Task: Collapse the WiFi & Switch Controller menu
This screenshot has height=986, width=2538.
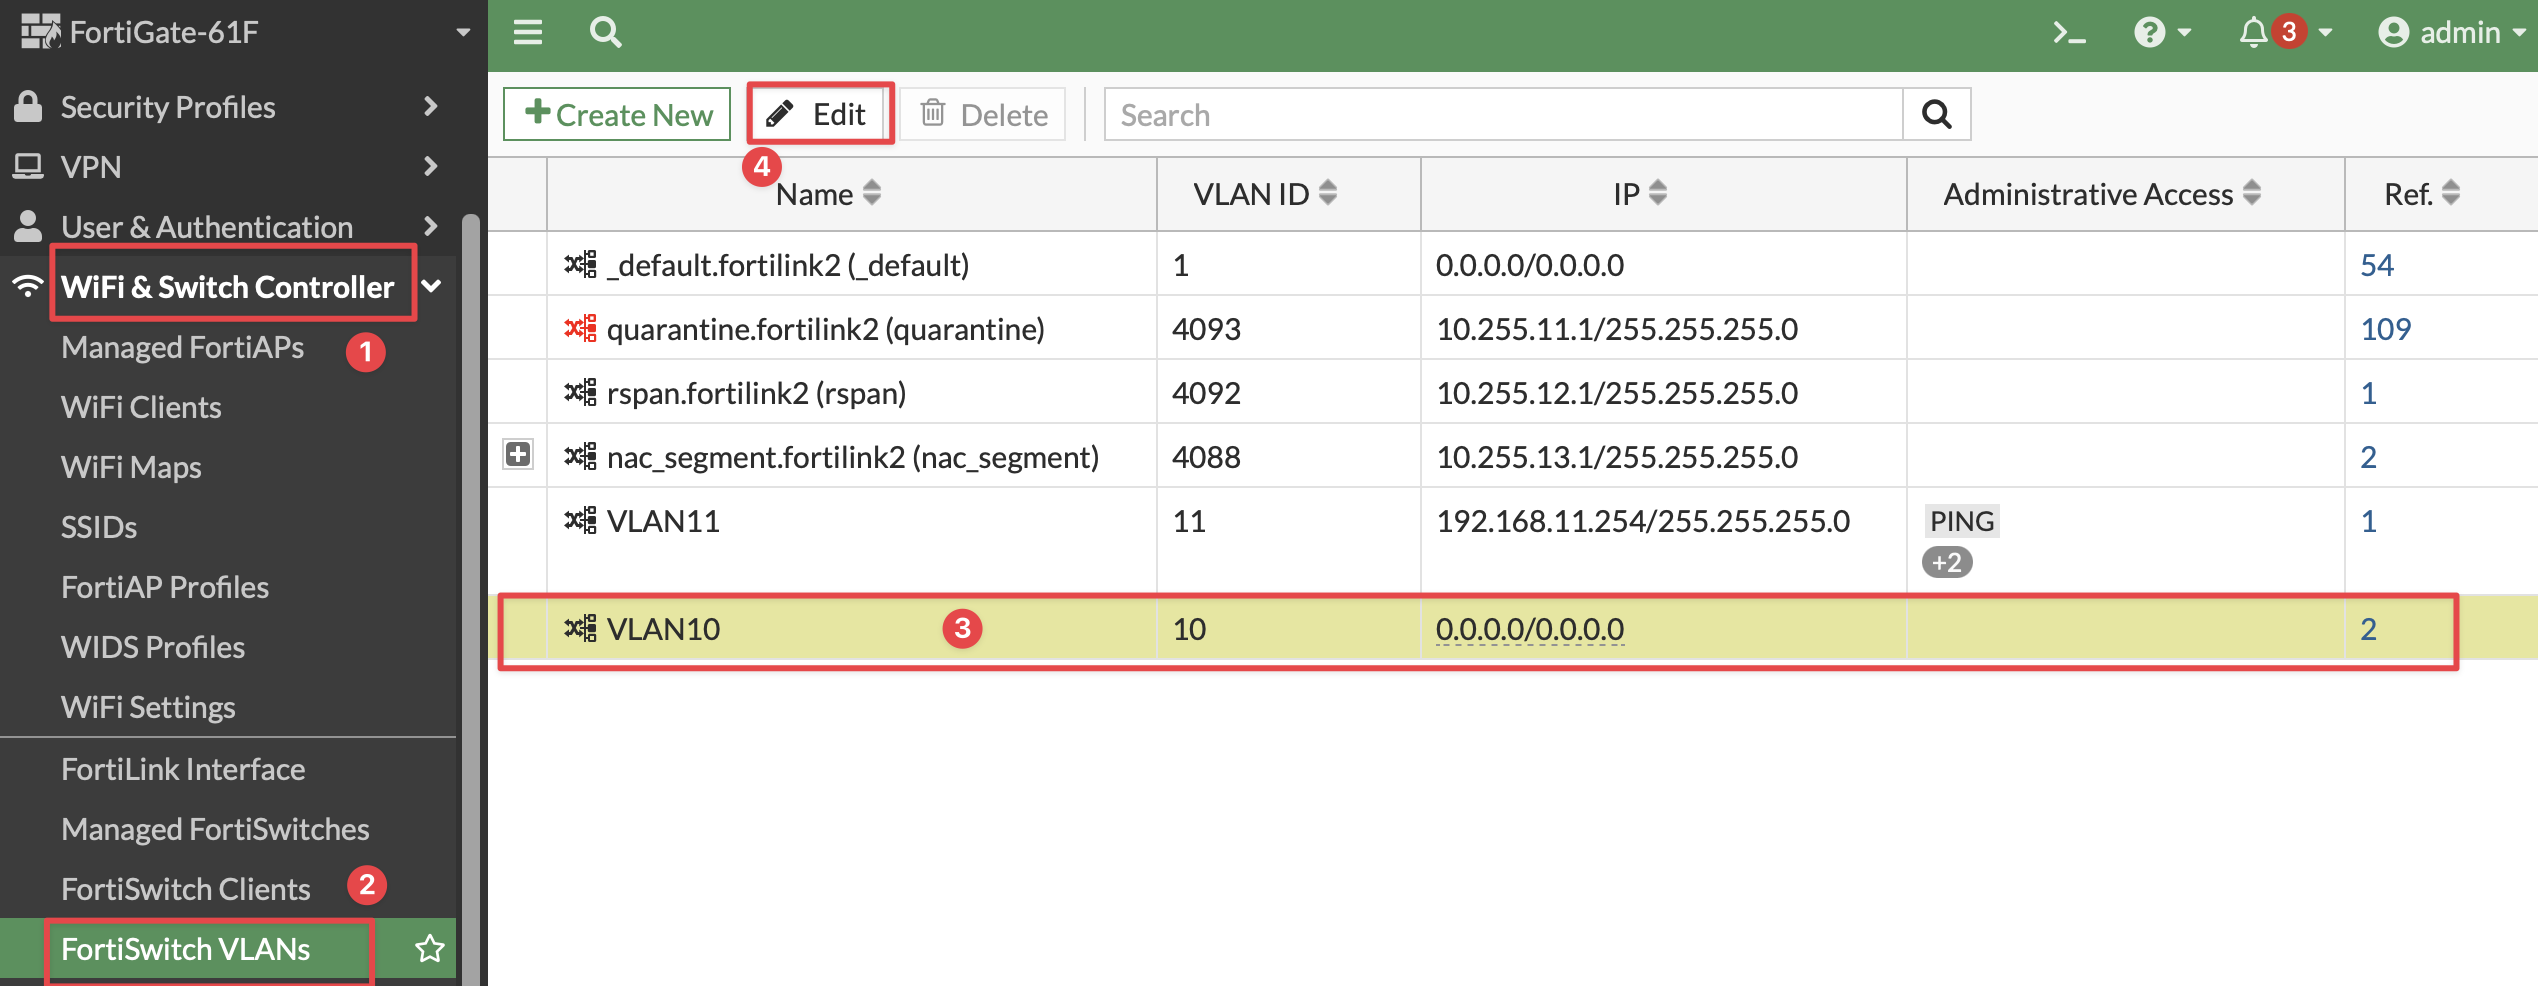Action: coord(432,287)
